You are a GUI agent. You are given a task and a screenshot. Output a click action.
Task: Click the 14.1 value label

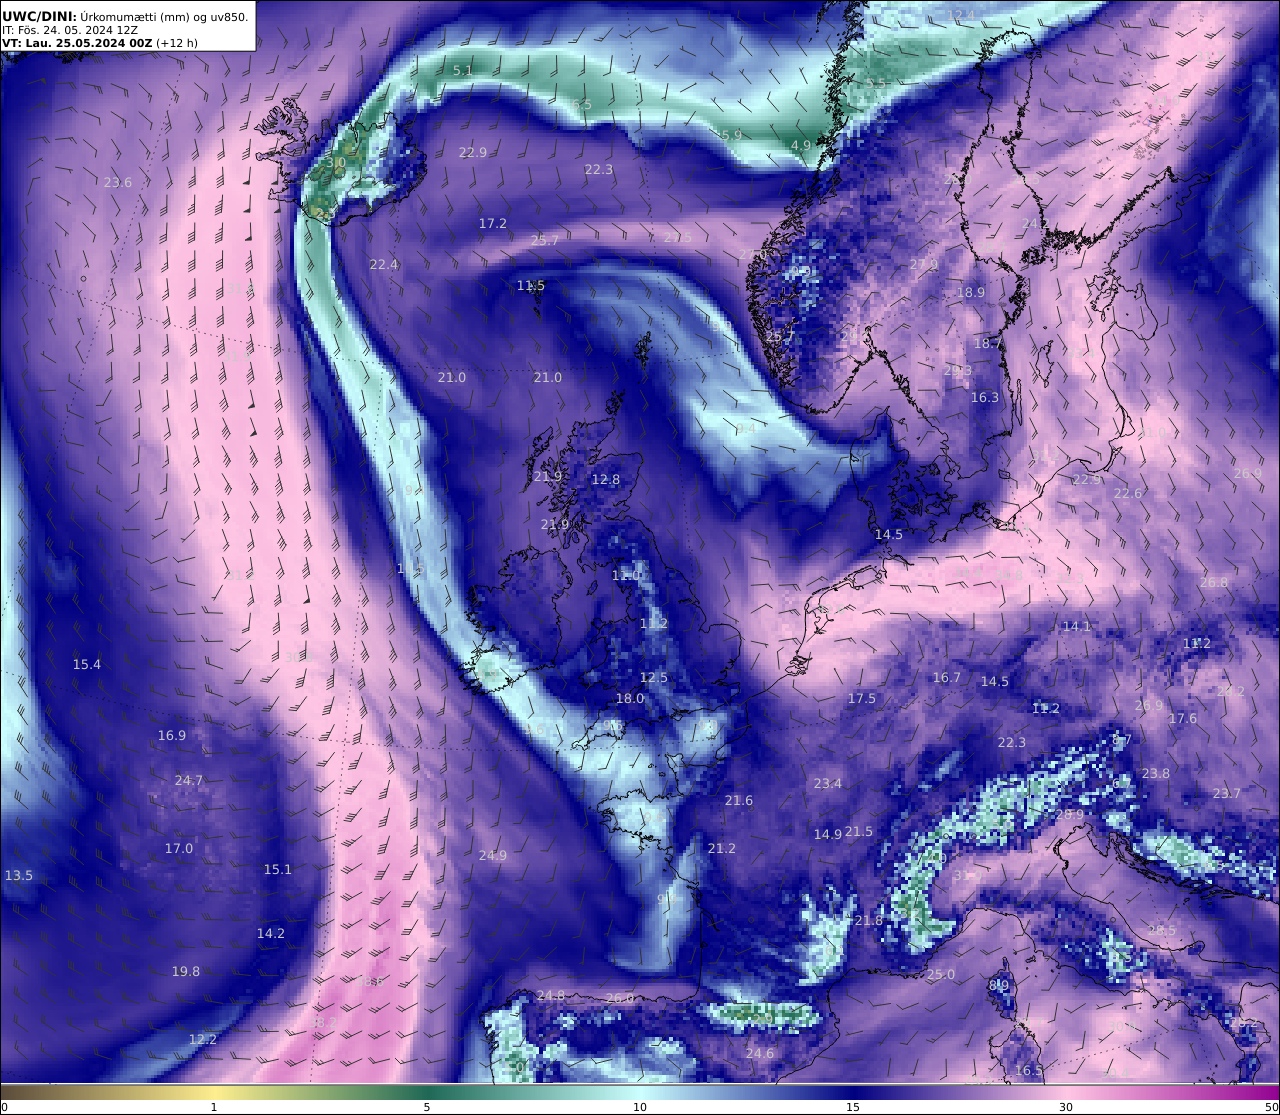[x=1077, y=626]
